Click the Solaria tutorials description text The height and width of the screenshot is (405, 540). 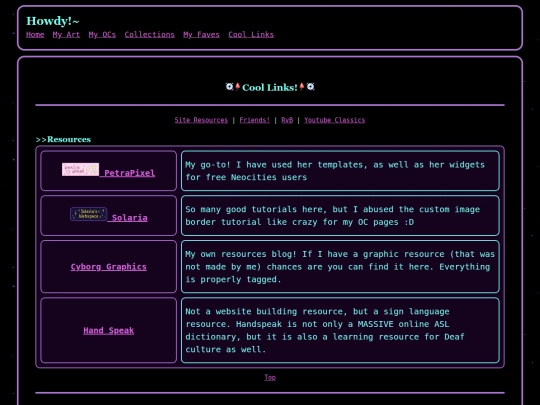click(x=332, y=216)
